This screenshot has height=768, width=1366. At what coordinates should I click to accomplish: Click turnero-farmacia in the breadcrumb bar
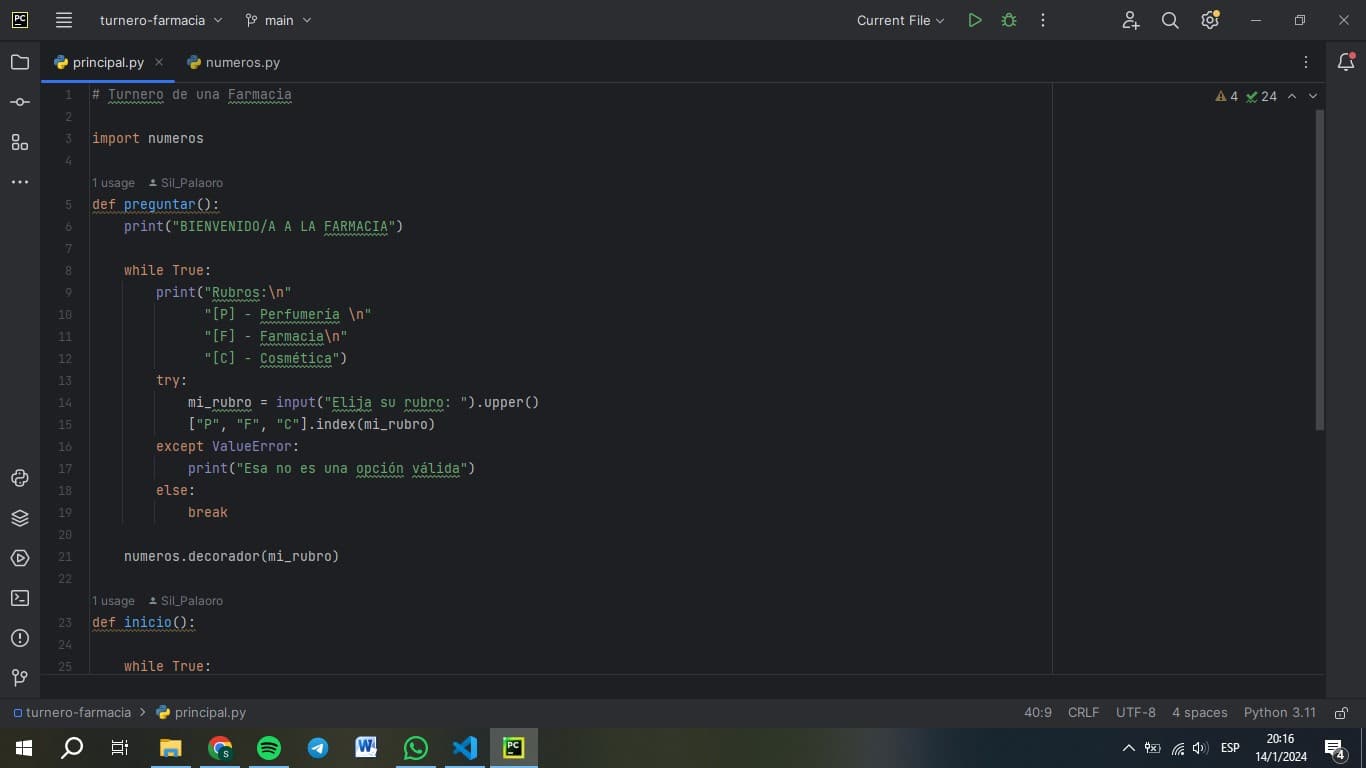(72, 713)
